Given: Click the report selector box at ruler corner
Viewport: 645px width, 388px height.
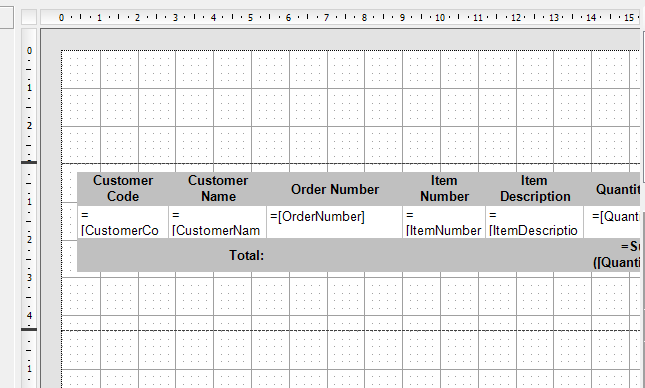Looking at the screenshot, I should click(29, 17).
